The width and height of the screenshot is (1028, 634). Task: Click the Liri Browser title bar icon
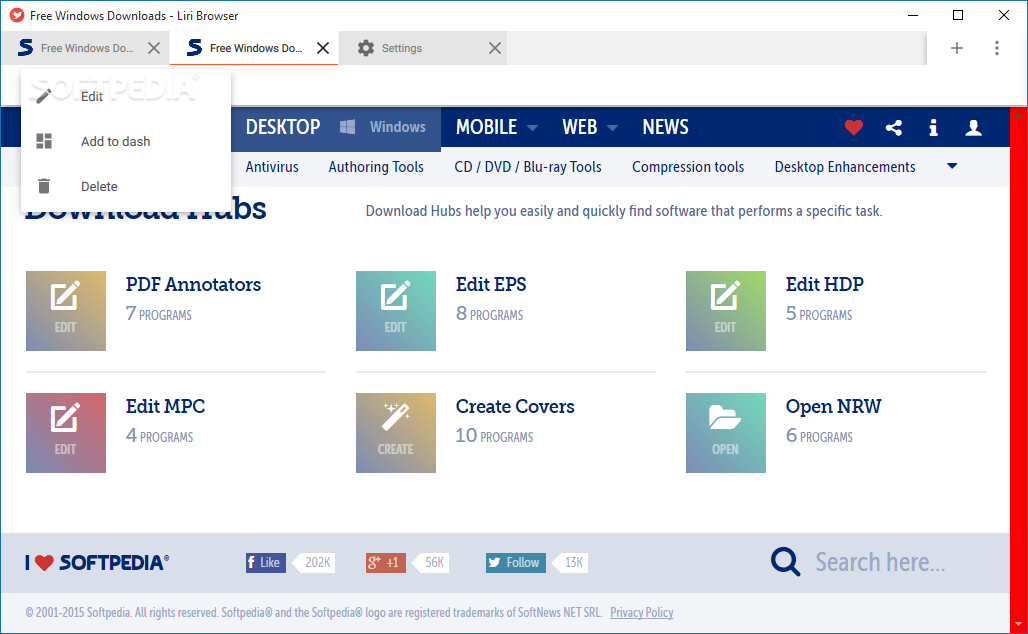click(17, 15)
